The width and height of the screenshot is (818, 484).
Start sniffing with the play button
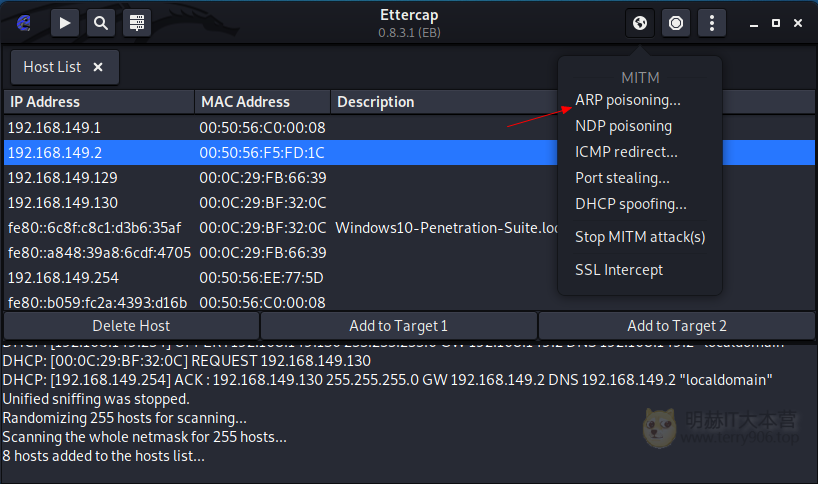(65, 23)
